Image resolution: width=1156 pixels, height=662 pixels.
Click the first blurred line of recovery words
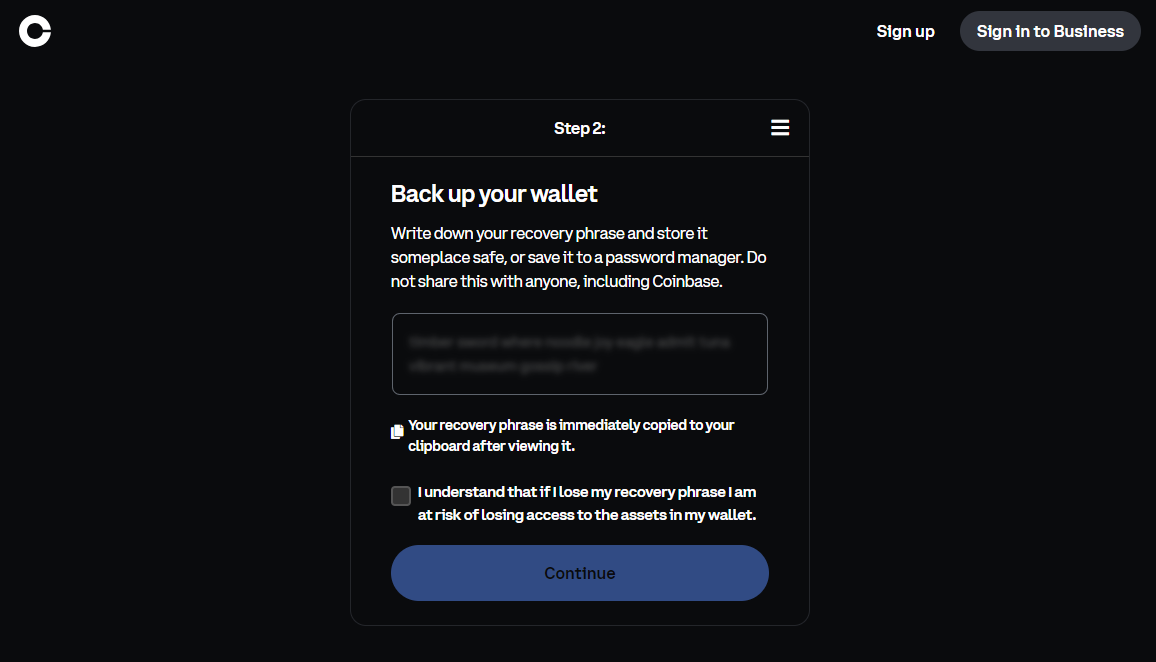(x=569, y=342)
